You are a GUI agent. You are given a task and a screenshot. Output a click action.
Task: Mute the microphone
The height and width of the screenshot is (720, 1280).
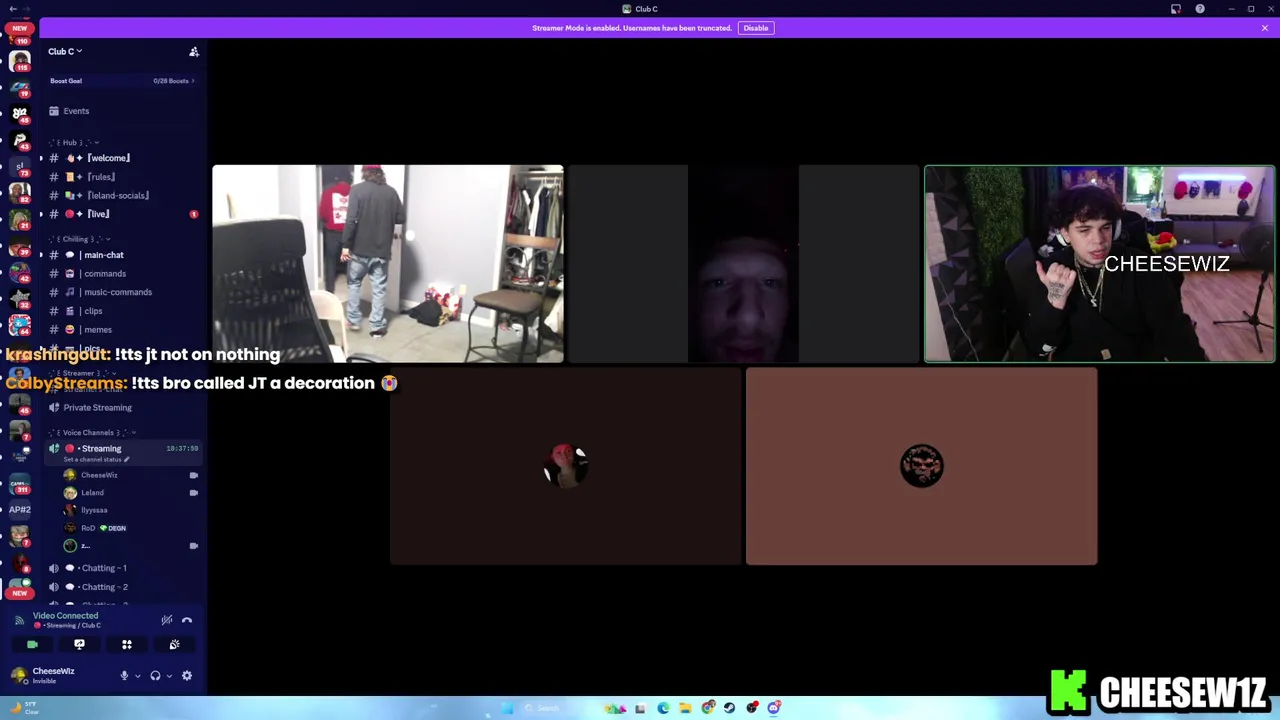[124, 676]
